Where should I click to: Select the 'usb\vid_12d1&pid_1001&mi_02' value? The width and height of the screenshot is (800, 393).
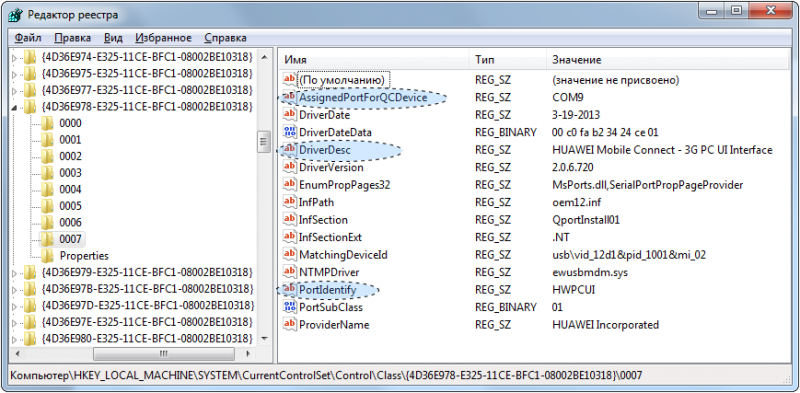click(x=629, y=254)
